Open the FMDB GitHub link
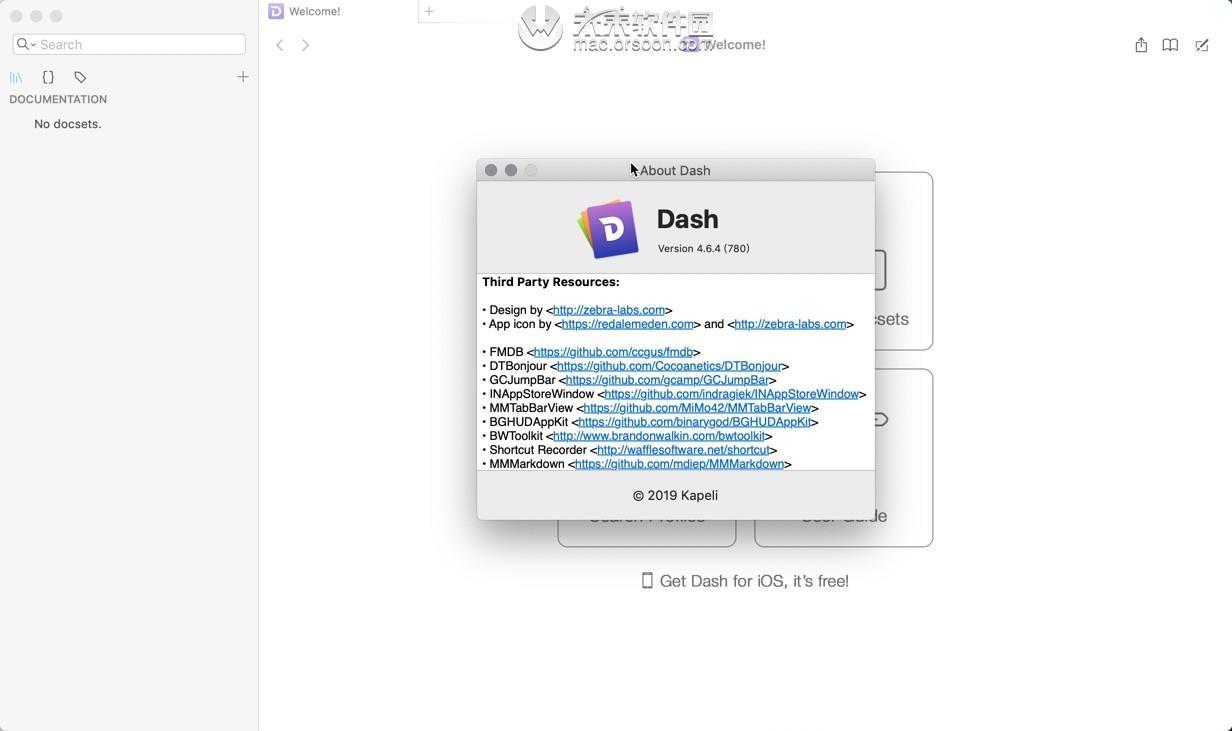 pos(613,352)
